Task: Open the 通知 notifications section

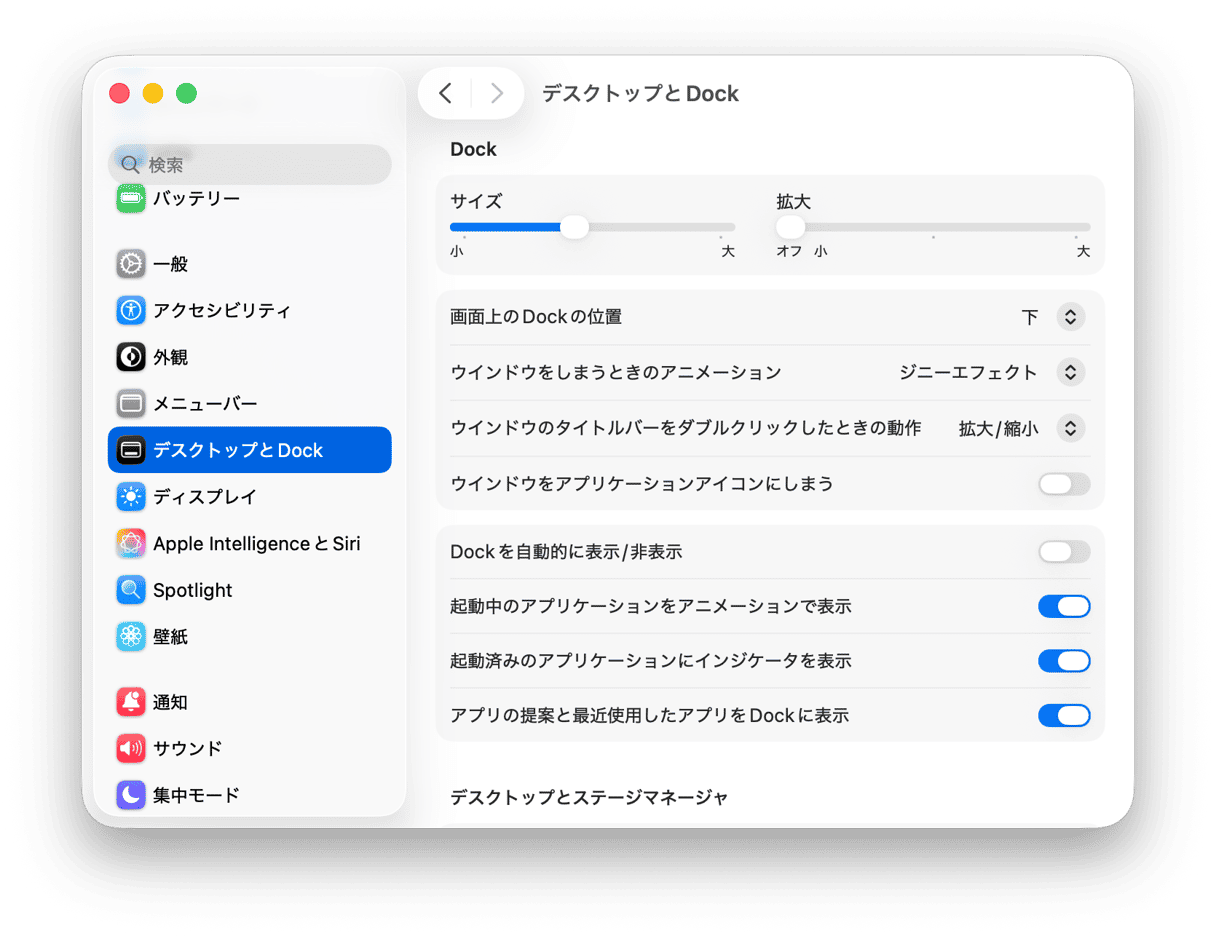Action: coord(170,702)
